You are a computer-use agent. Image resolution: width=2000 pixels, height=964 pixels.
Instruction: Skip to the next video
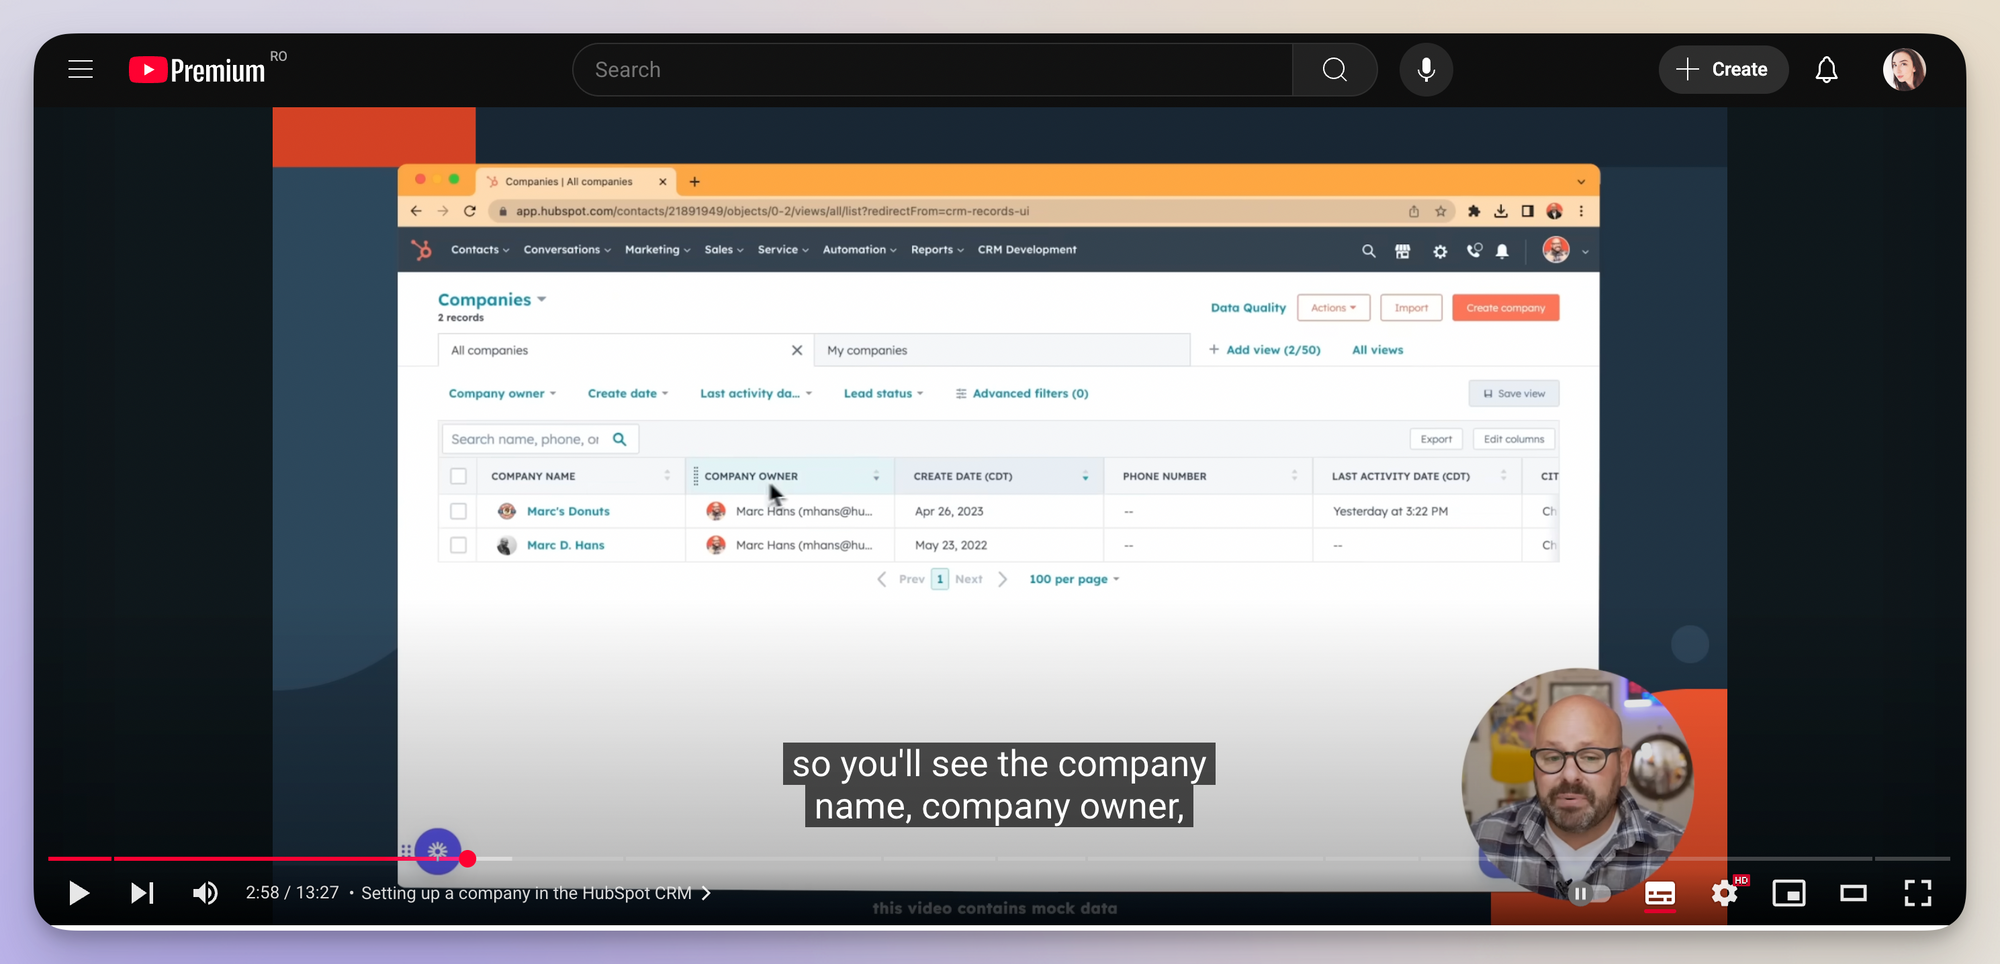(x=142, y=892)
